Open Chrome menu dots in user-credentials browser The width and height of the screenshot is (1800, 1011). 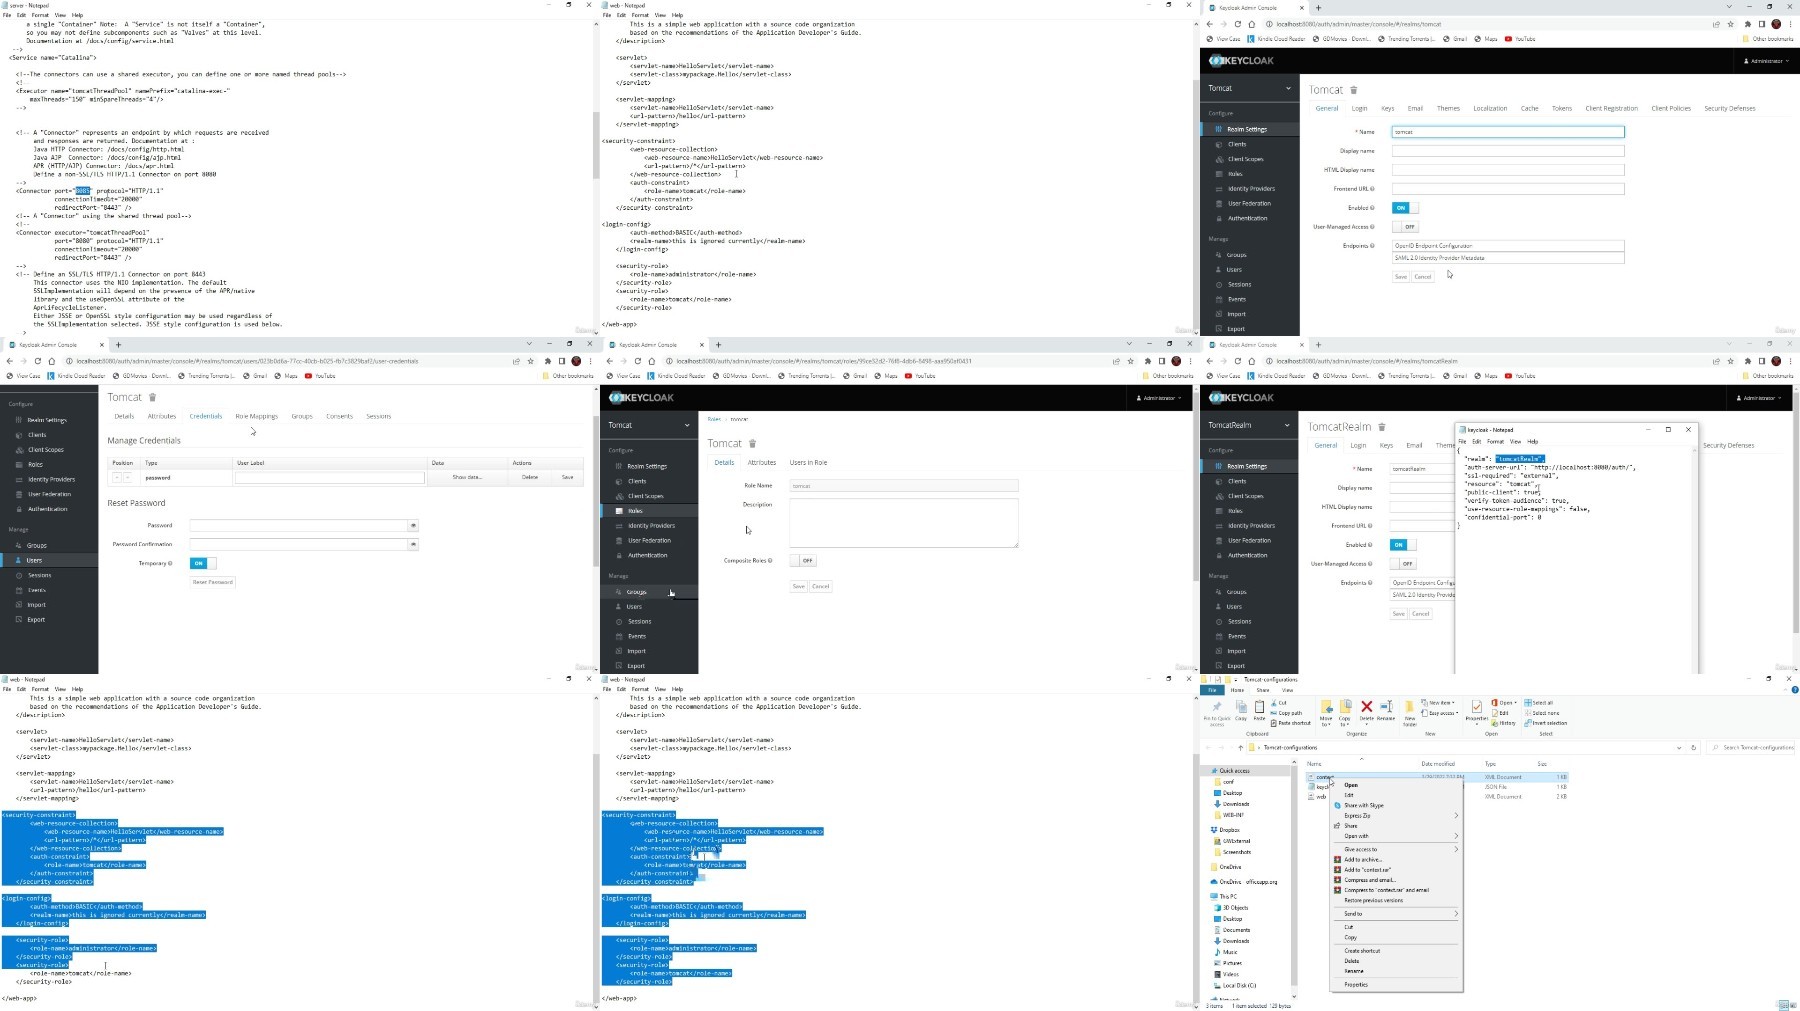[x=589, y=361]
